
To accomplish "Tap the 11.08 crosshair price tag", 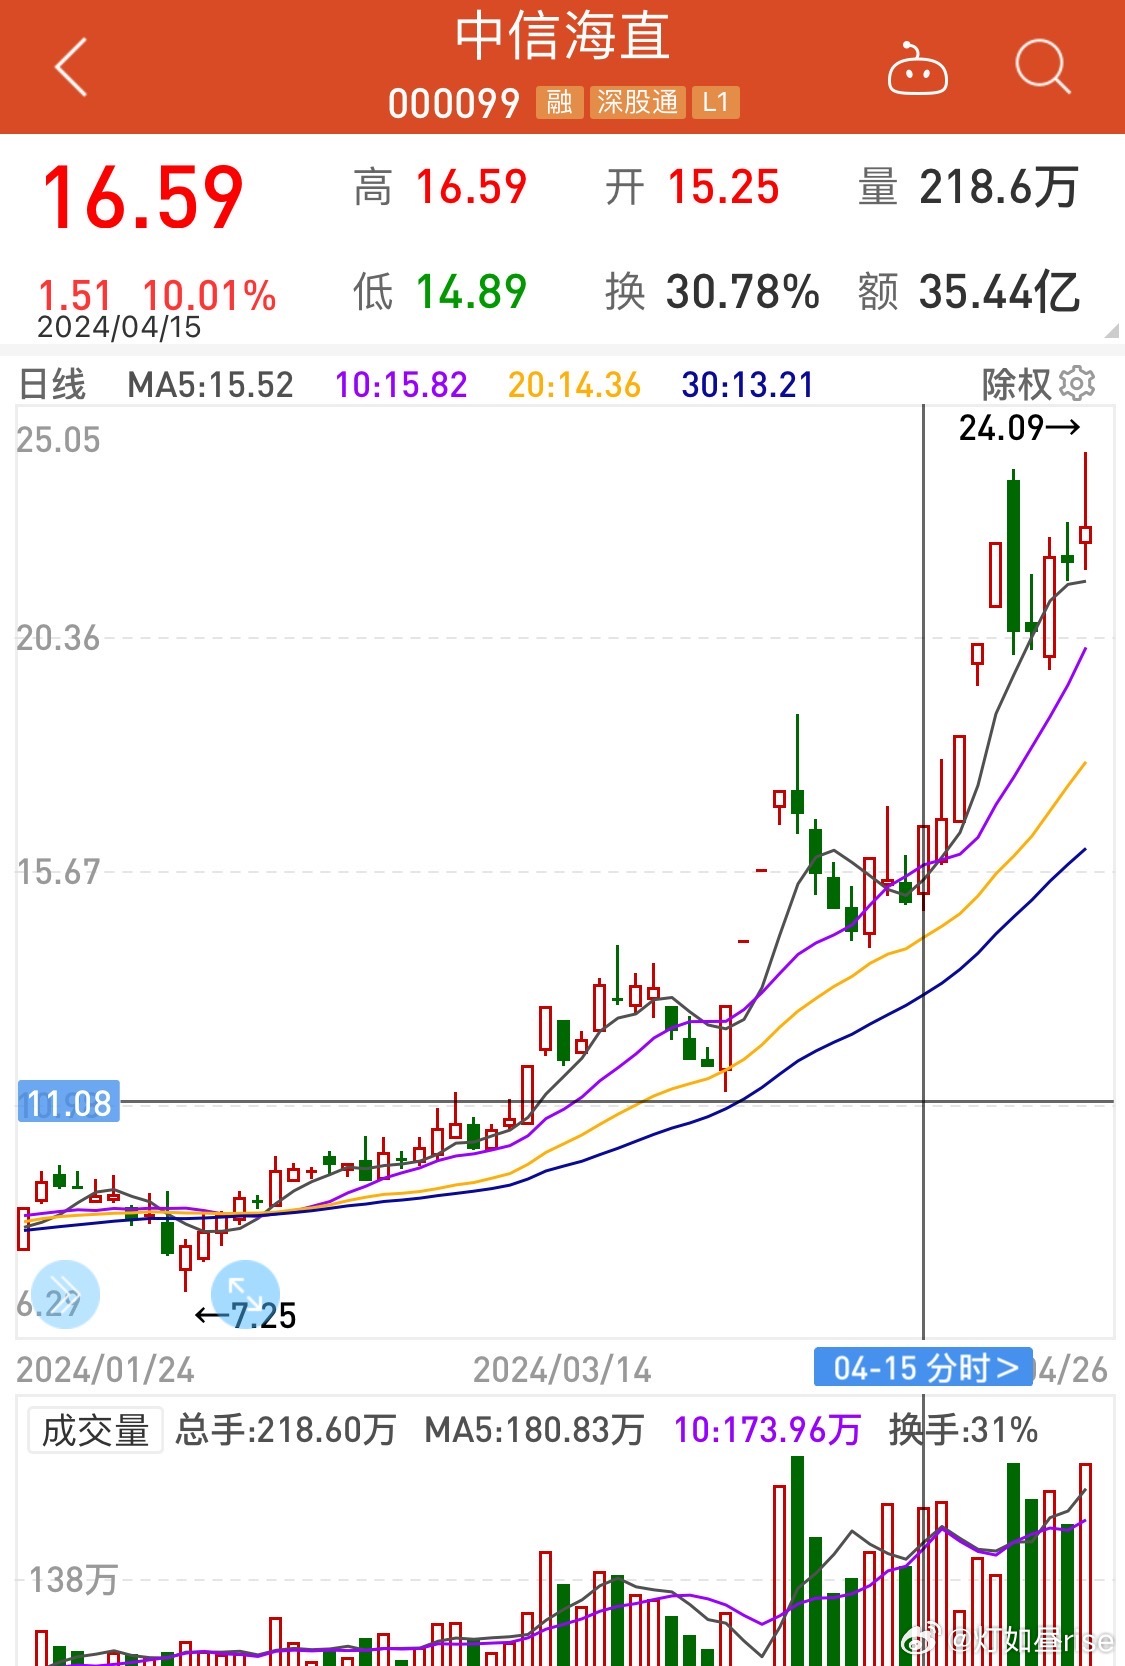I will [x=69, y=1102].
